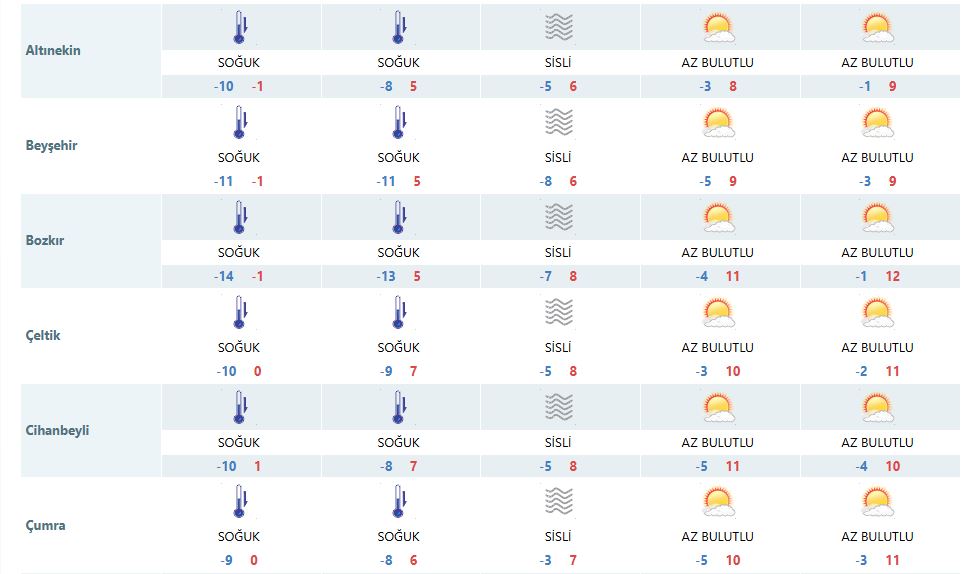979x574 pixels.
Task: Click Bozkır minimum temperature -14
Action: pyautogui.click(x=224, y=276)
